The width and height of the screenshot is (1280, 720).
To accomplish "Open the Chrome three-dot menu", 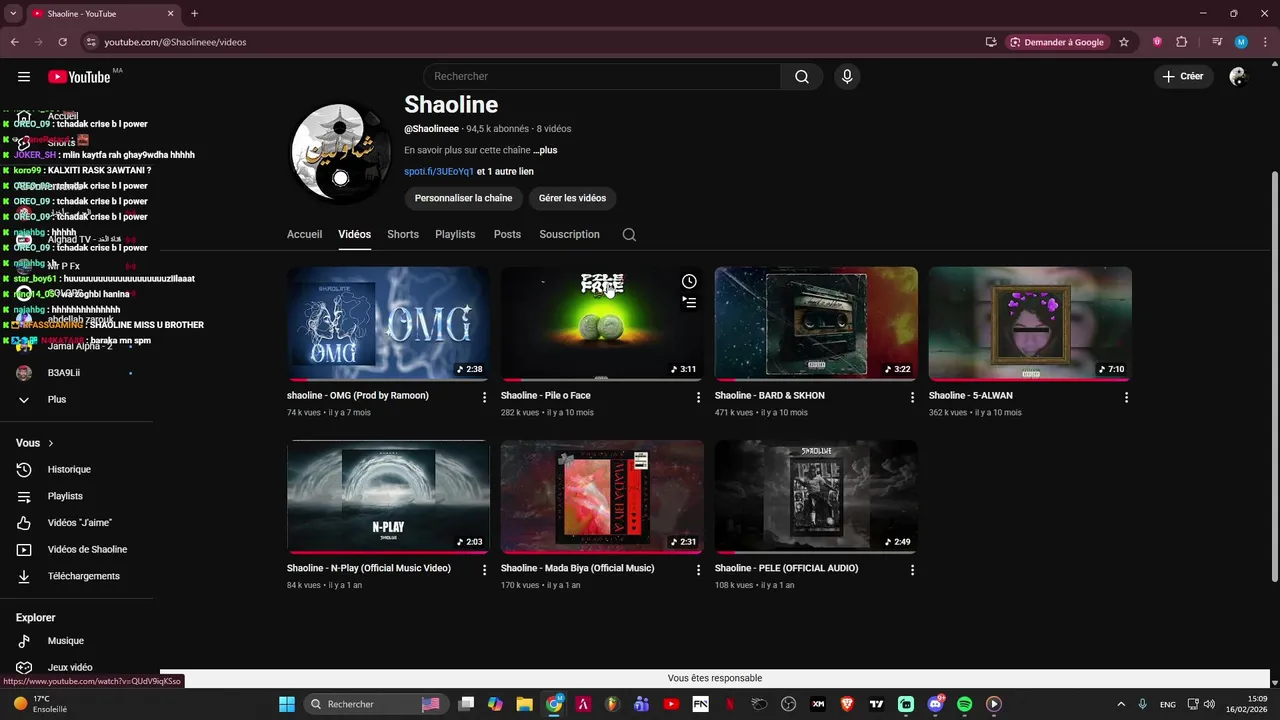I will coord(1265,42).
